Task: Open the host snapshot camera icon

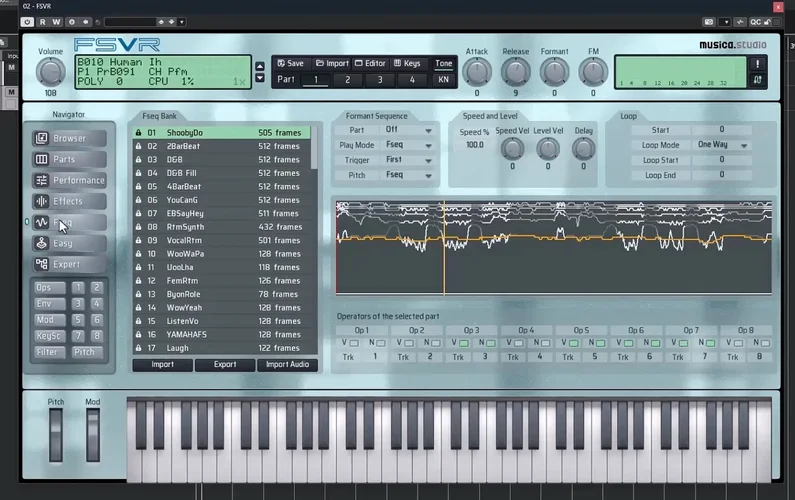Action: [709, 22]
